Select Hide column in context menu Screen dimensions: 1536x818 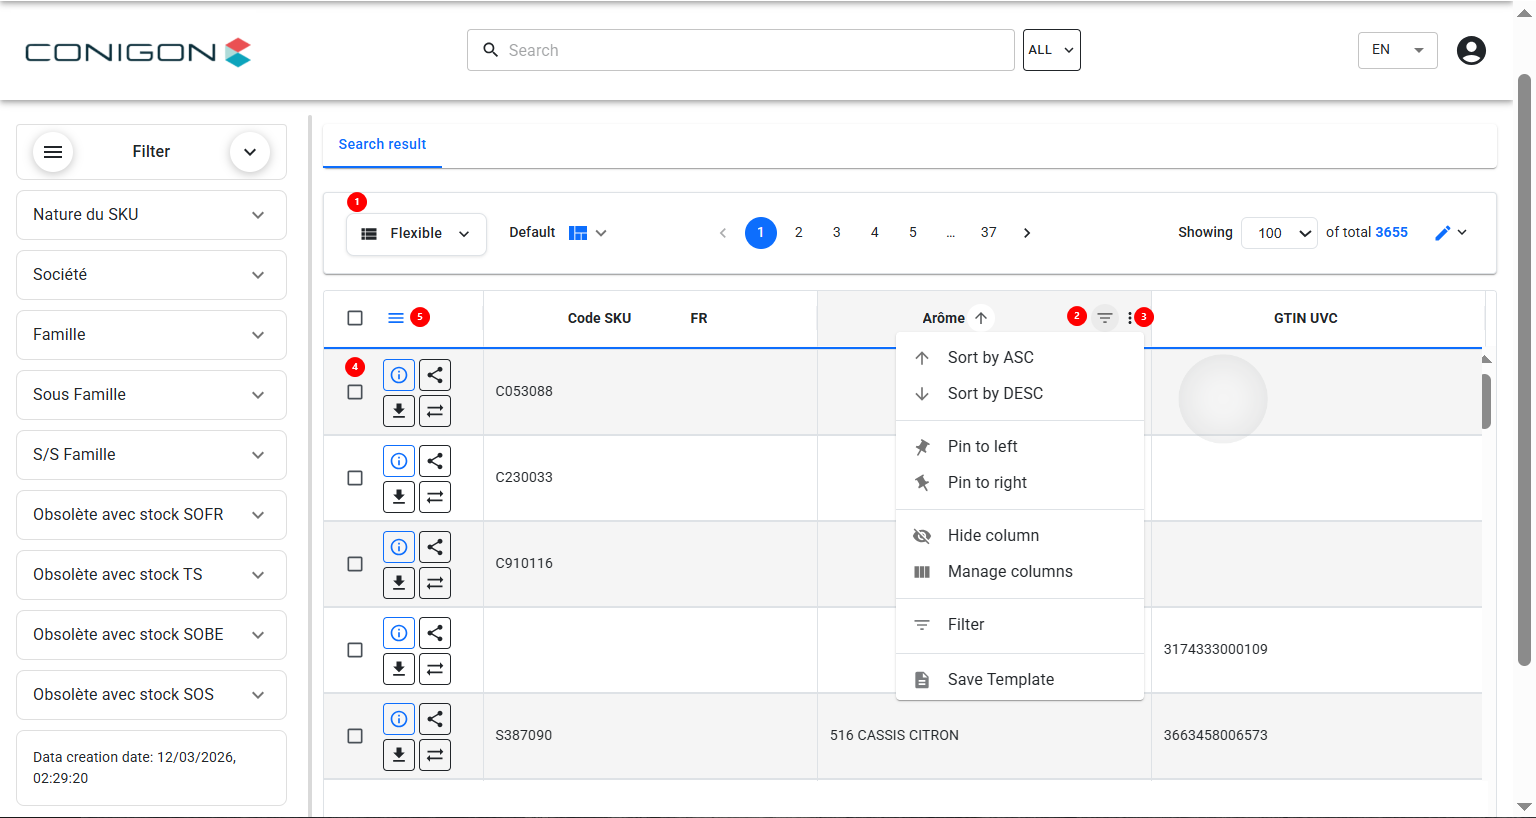point(993,536)
